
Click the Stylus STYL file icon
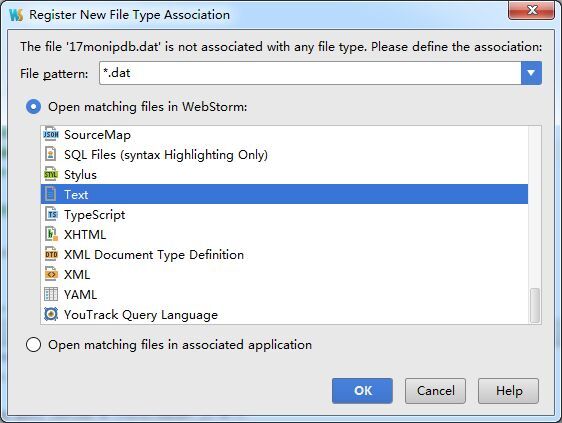click(51, 174)
